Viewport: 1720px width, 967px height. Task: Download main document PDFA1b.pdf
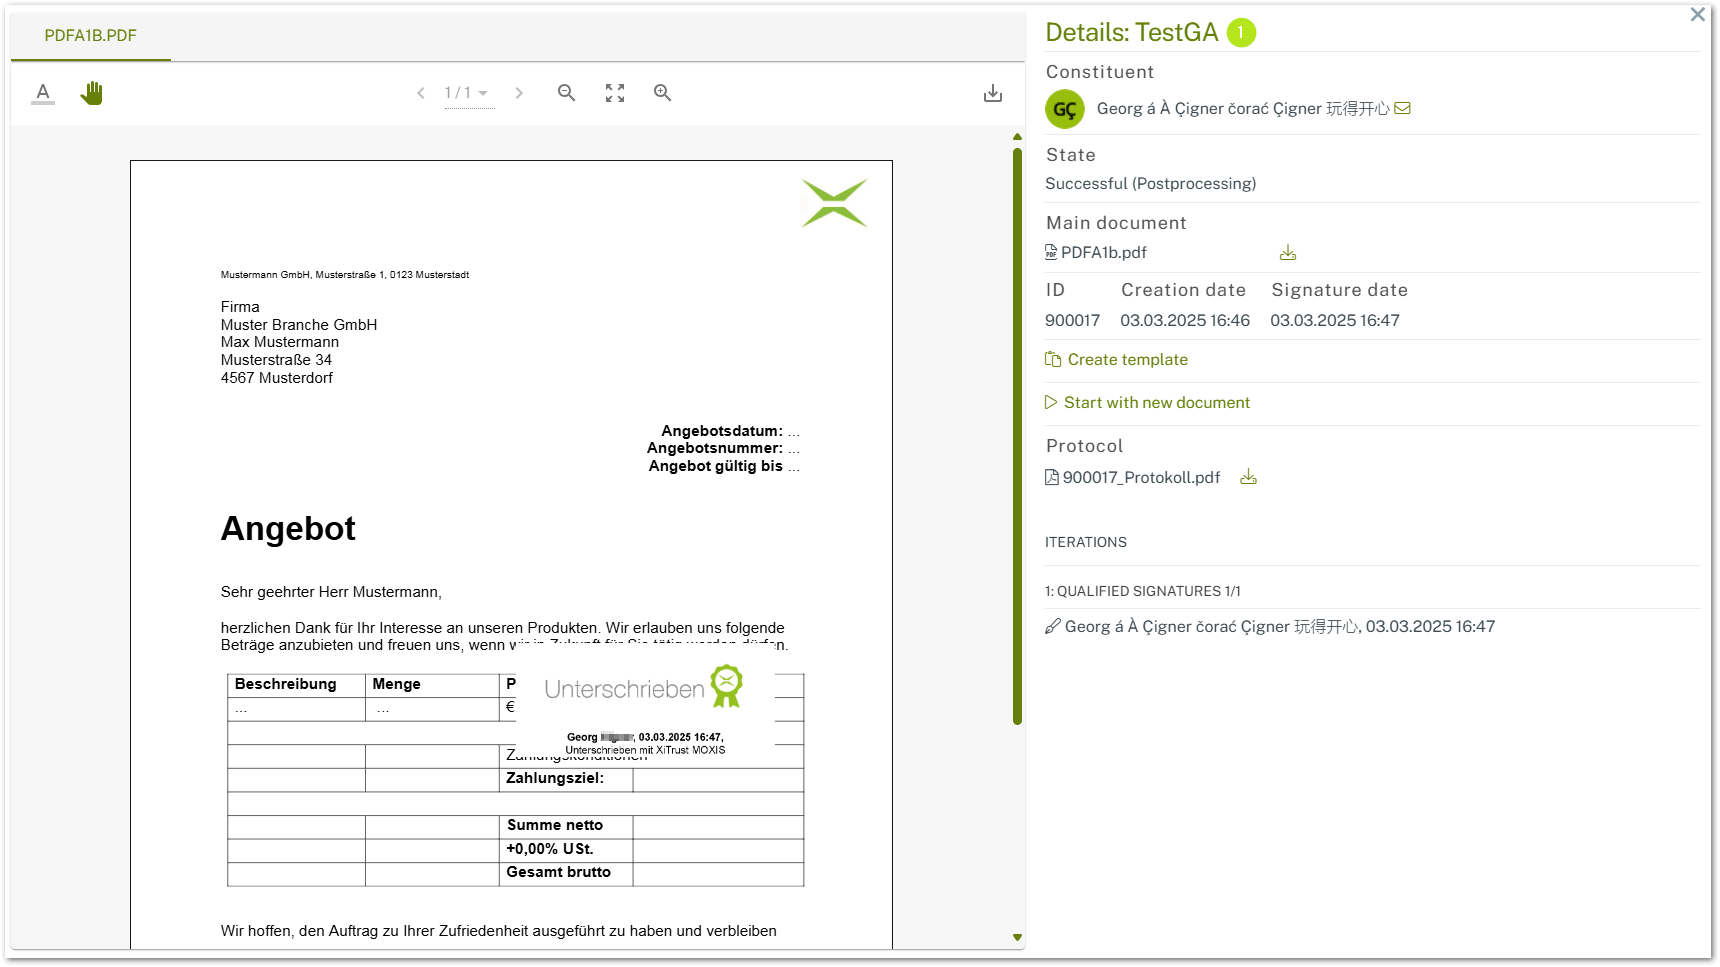(1288, 253)
